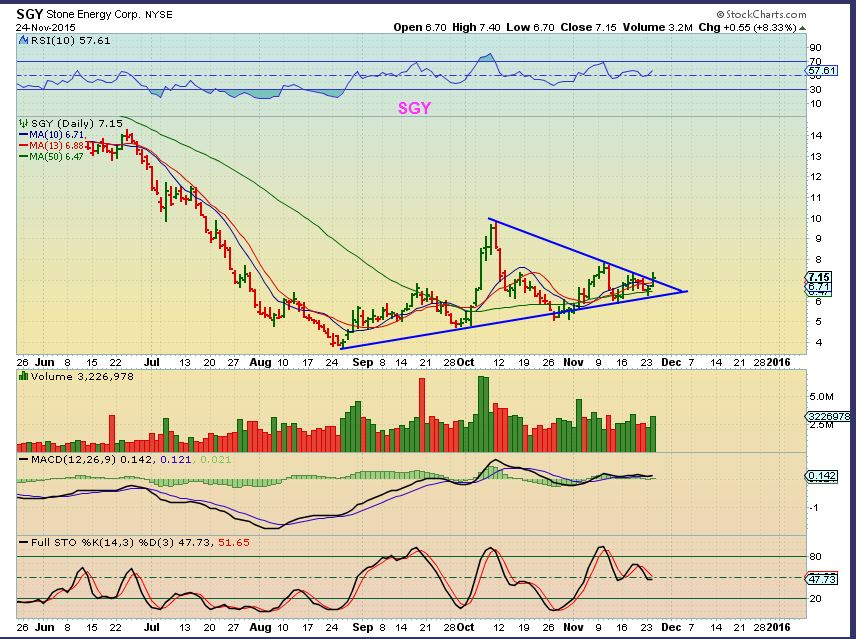Screen dimensions: 856x639
Task: Click the price bar icon beside SGY (Daily)
Action: pyautogui.click(x=23, y=123)
